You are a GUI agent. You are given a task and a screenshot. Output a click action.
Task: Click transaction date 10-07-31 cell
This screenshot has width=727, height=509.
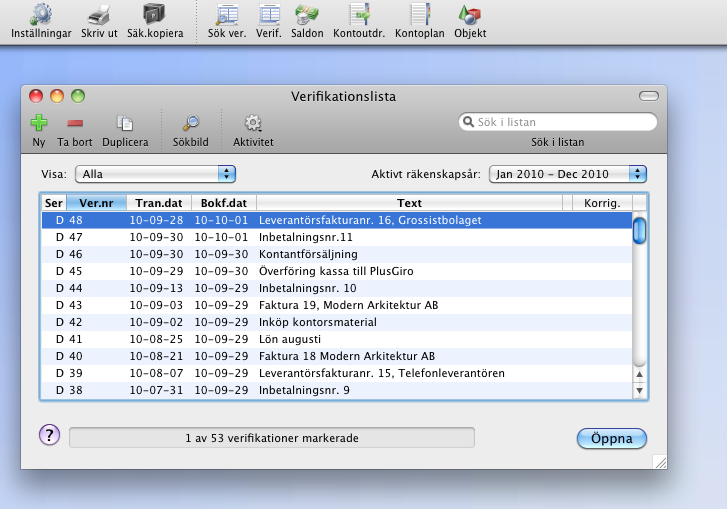click(156, 390)
